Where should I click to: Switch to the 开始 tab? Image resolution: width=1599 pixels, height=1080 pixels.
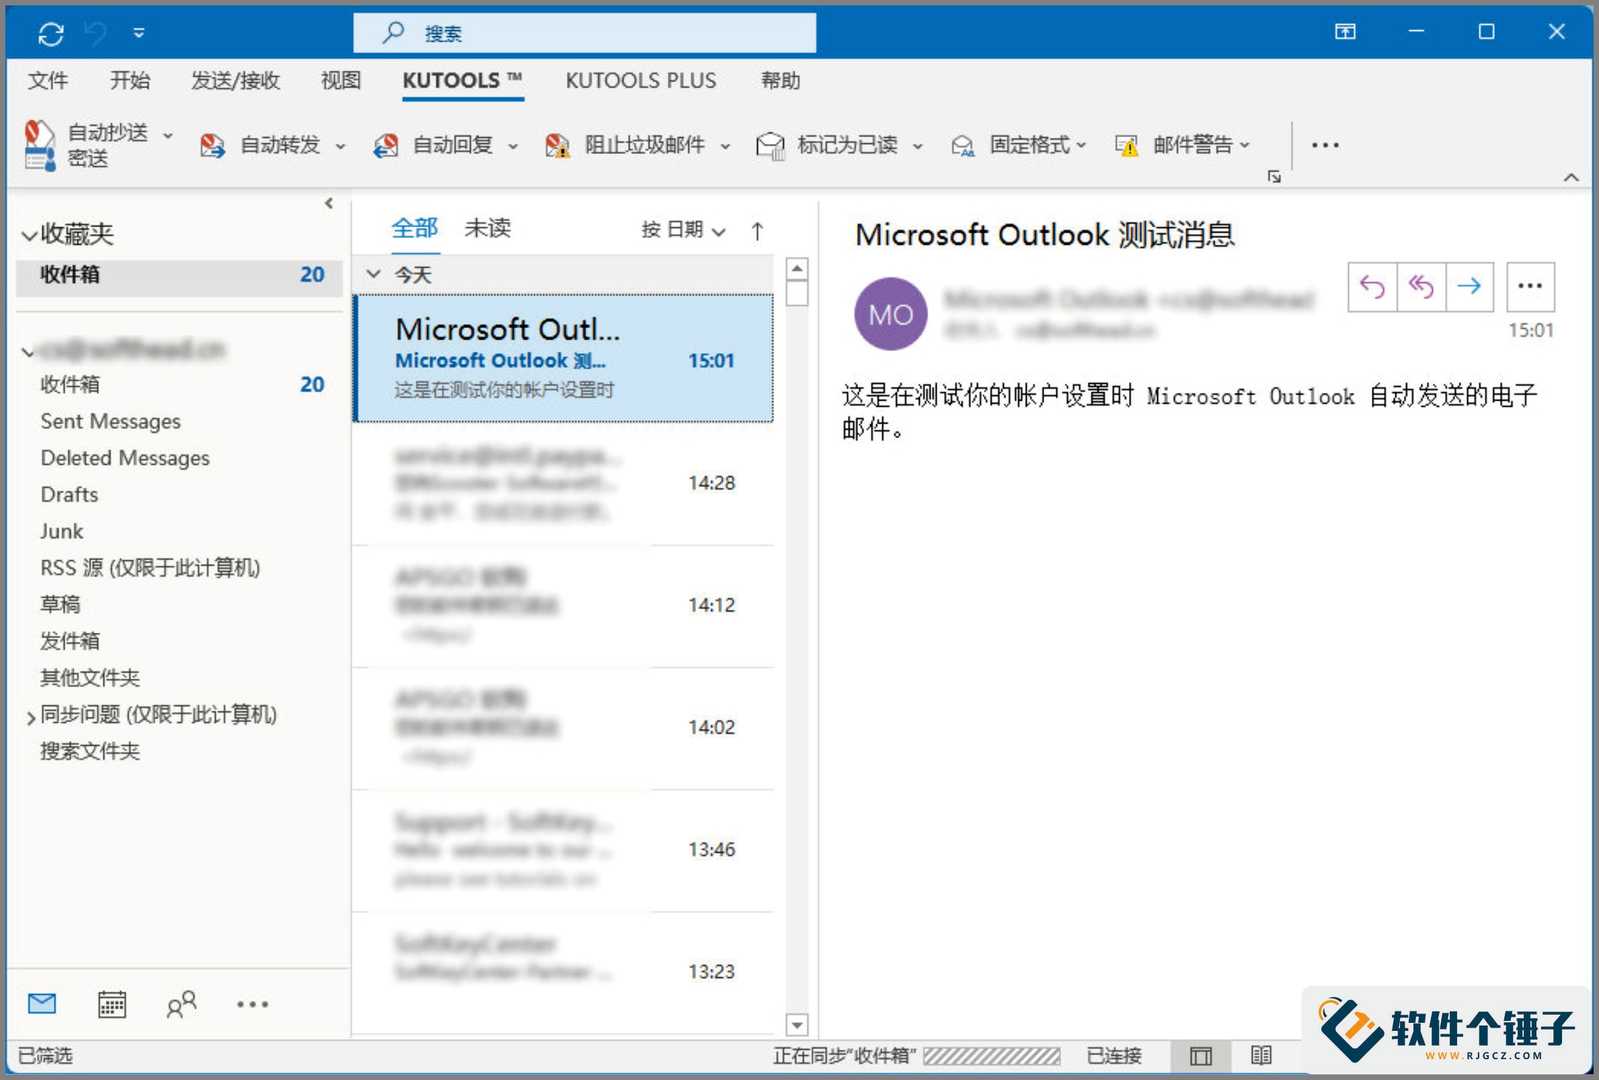pos(130,80)
